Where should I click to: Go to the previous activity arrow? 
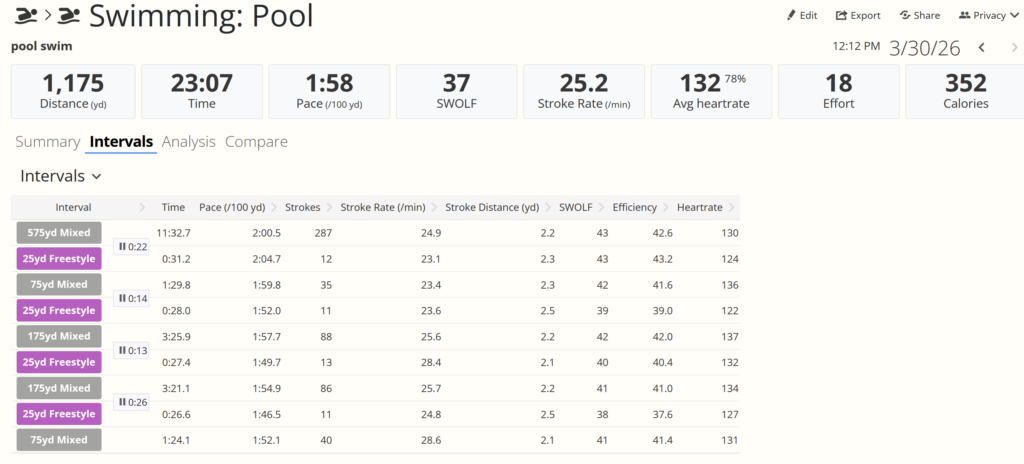pos(982,47)
